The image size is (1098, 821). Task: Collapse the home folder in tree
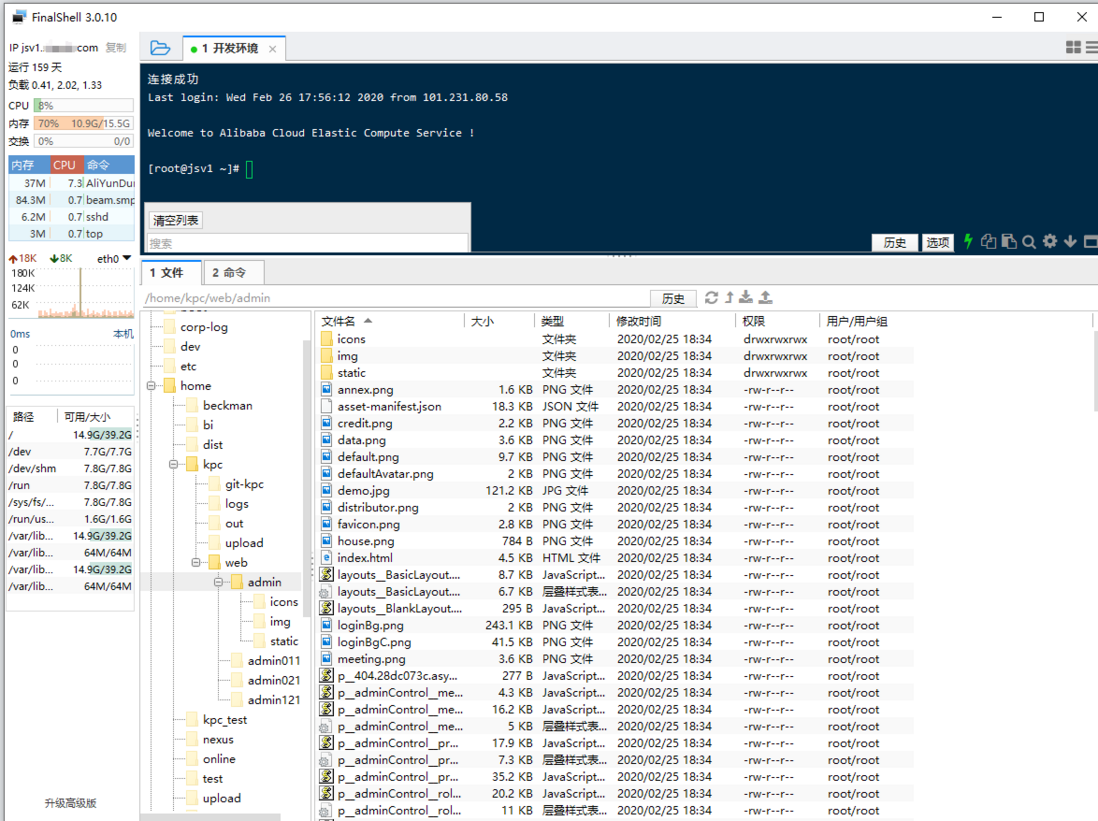click(x=151, y=386)
